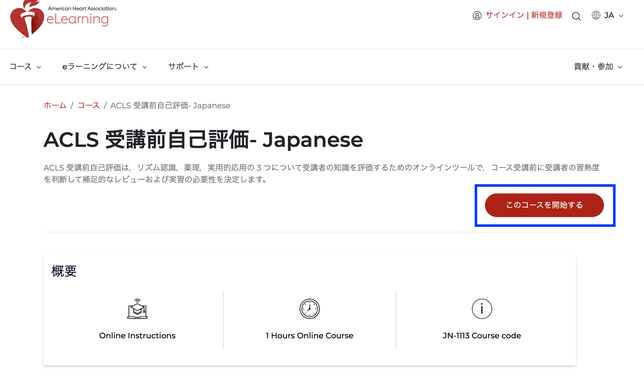Open the search magnifier icon

576,16
